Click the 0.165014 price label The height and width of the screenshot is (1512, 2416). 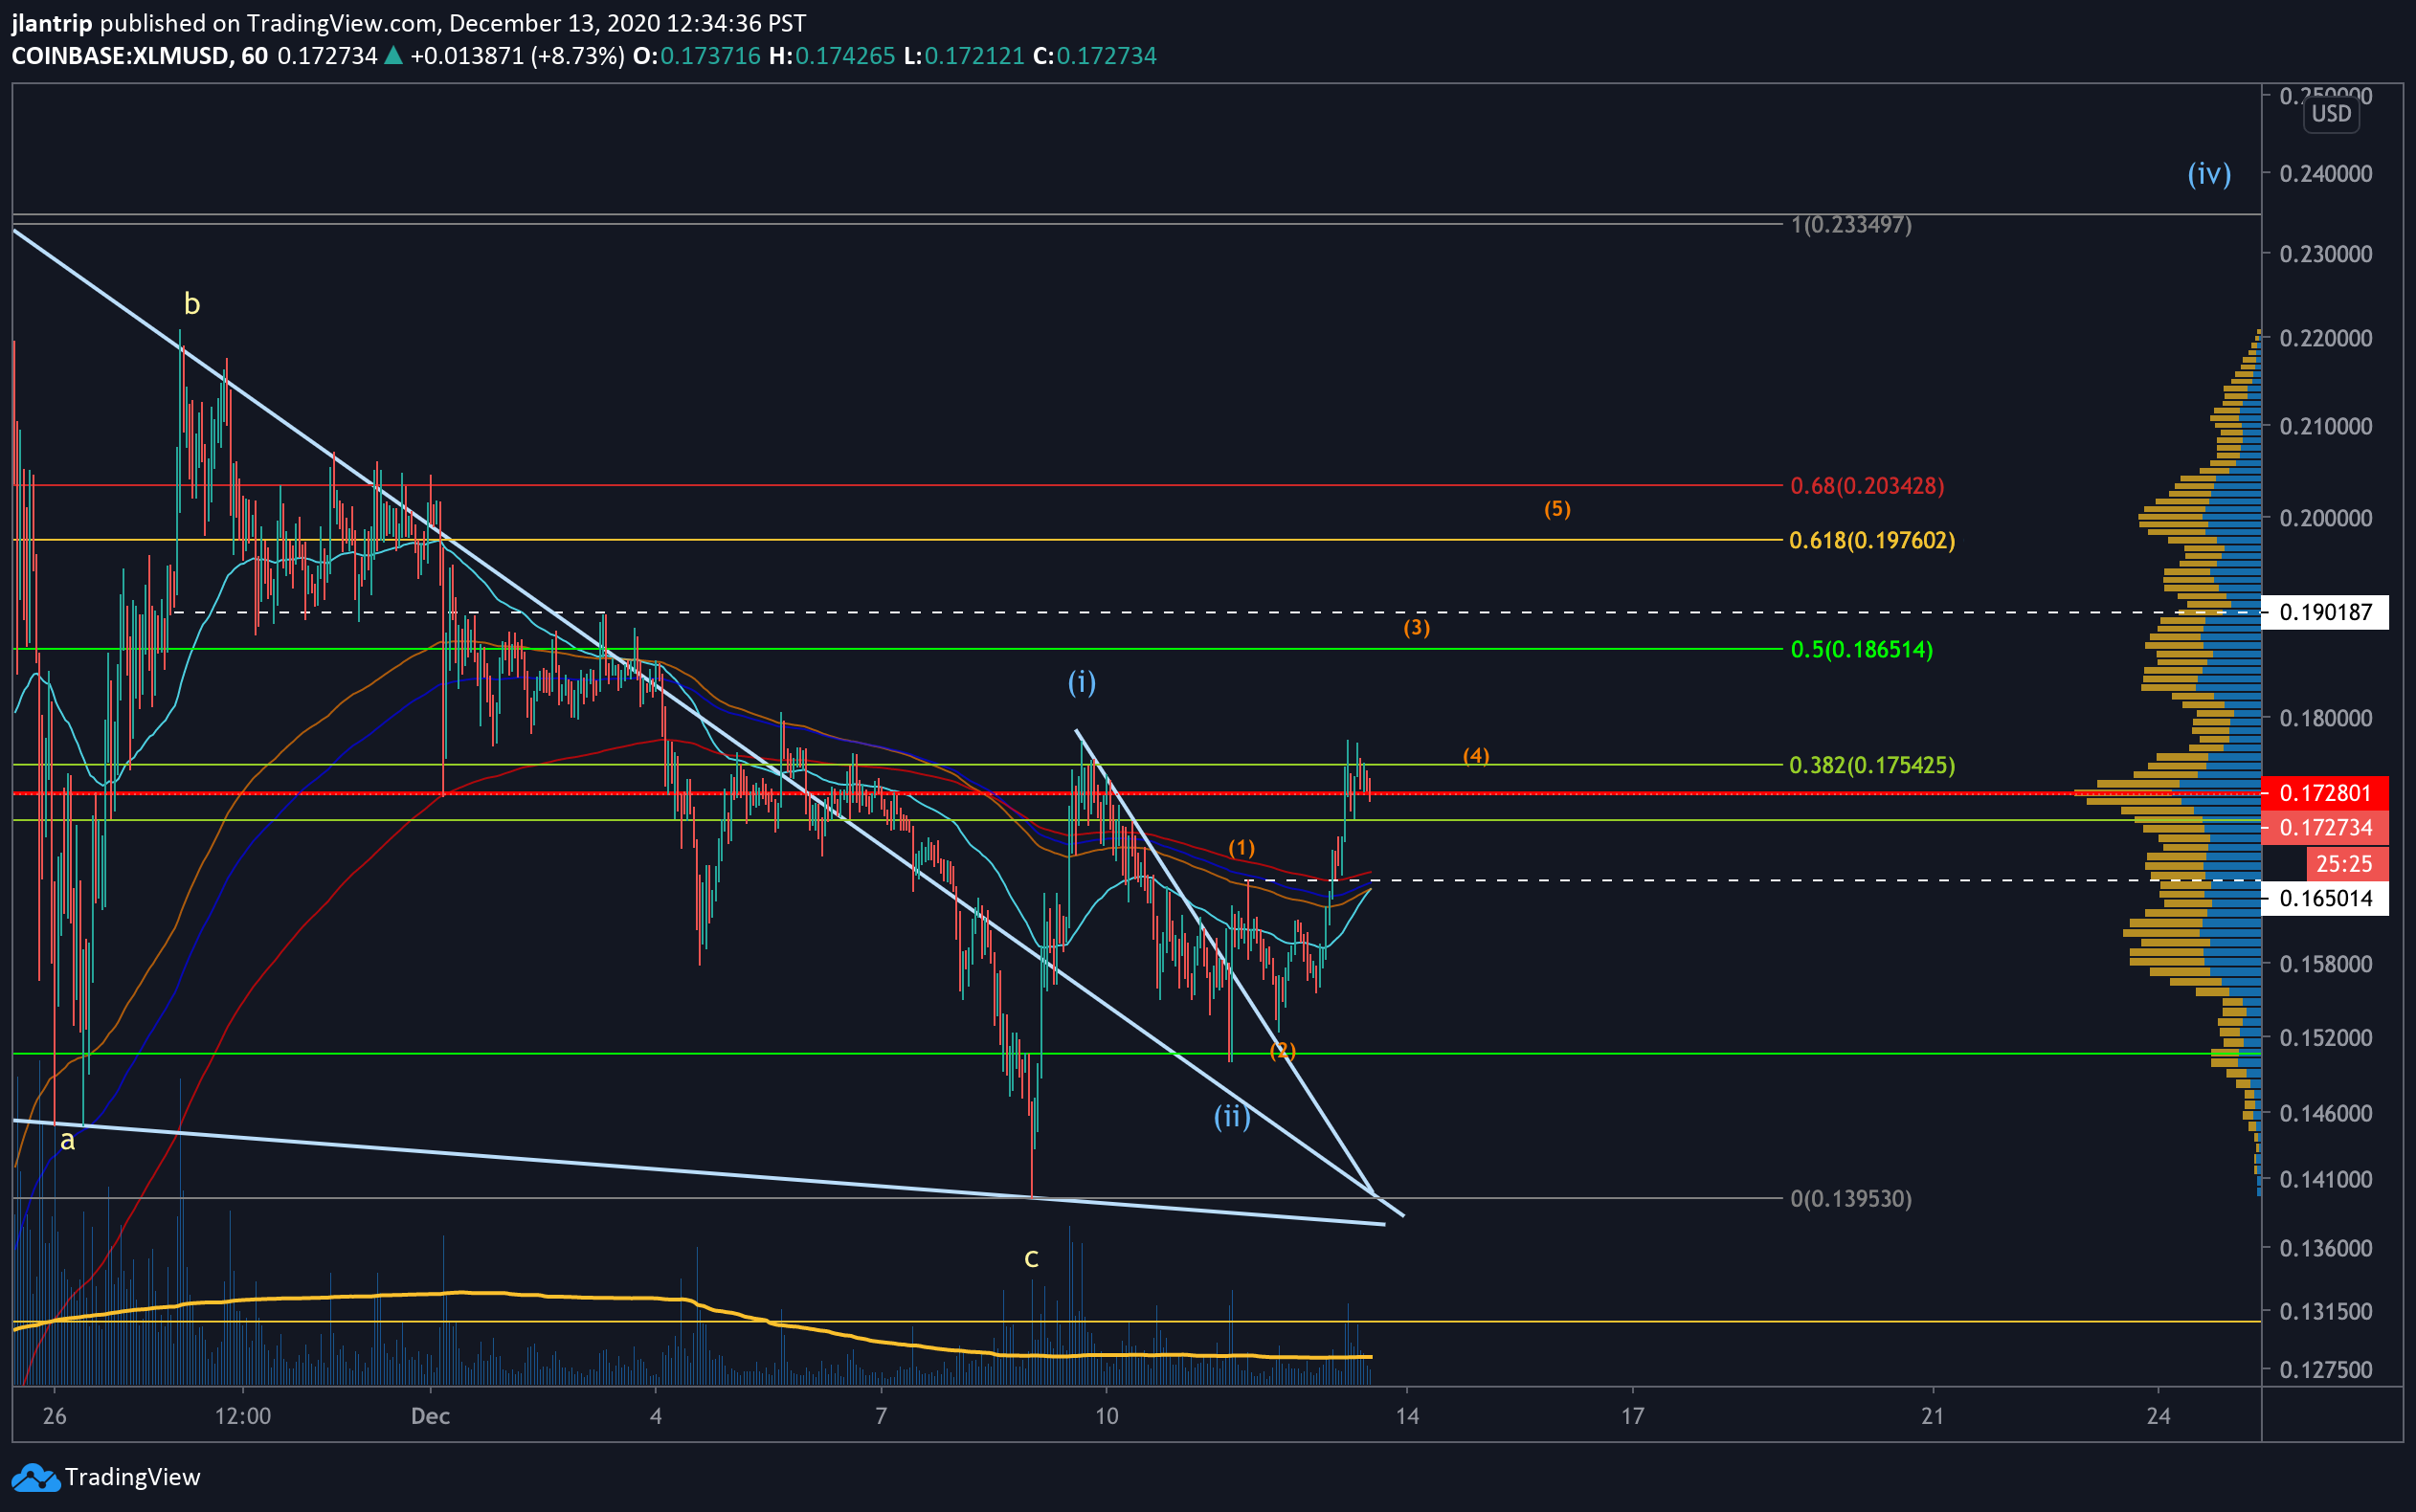(2325, 898)
